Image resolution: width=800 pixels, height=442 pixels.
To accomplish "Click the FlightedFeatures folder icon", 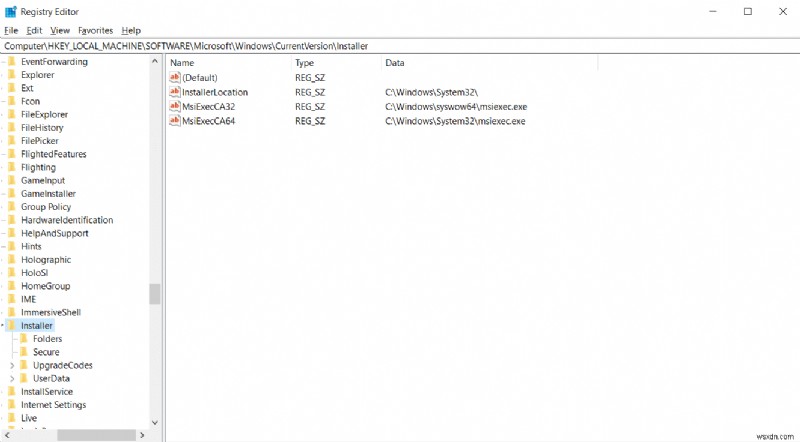I will [12, 154].
